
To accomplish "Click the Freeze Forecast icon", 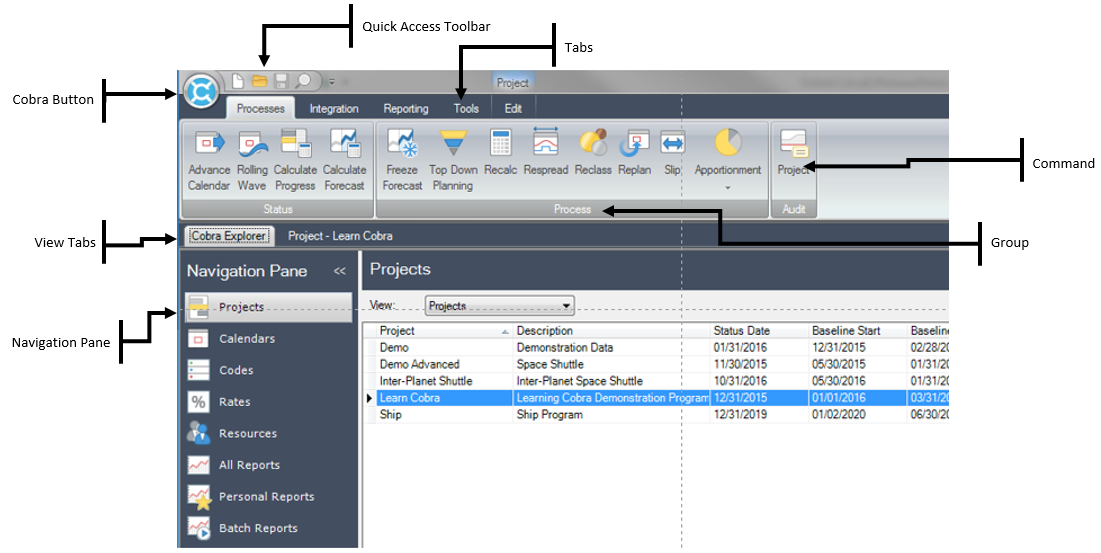I will click(402, 145).
